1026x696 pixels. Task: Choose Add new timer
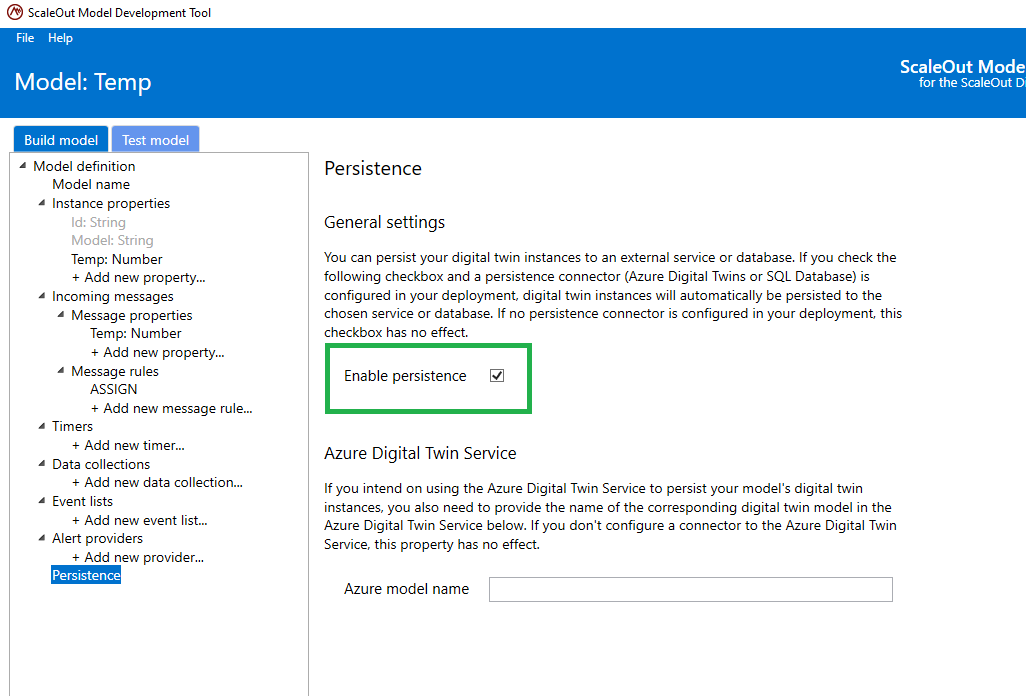pos(128,445)
